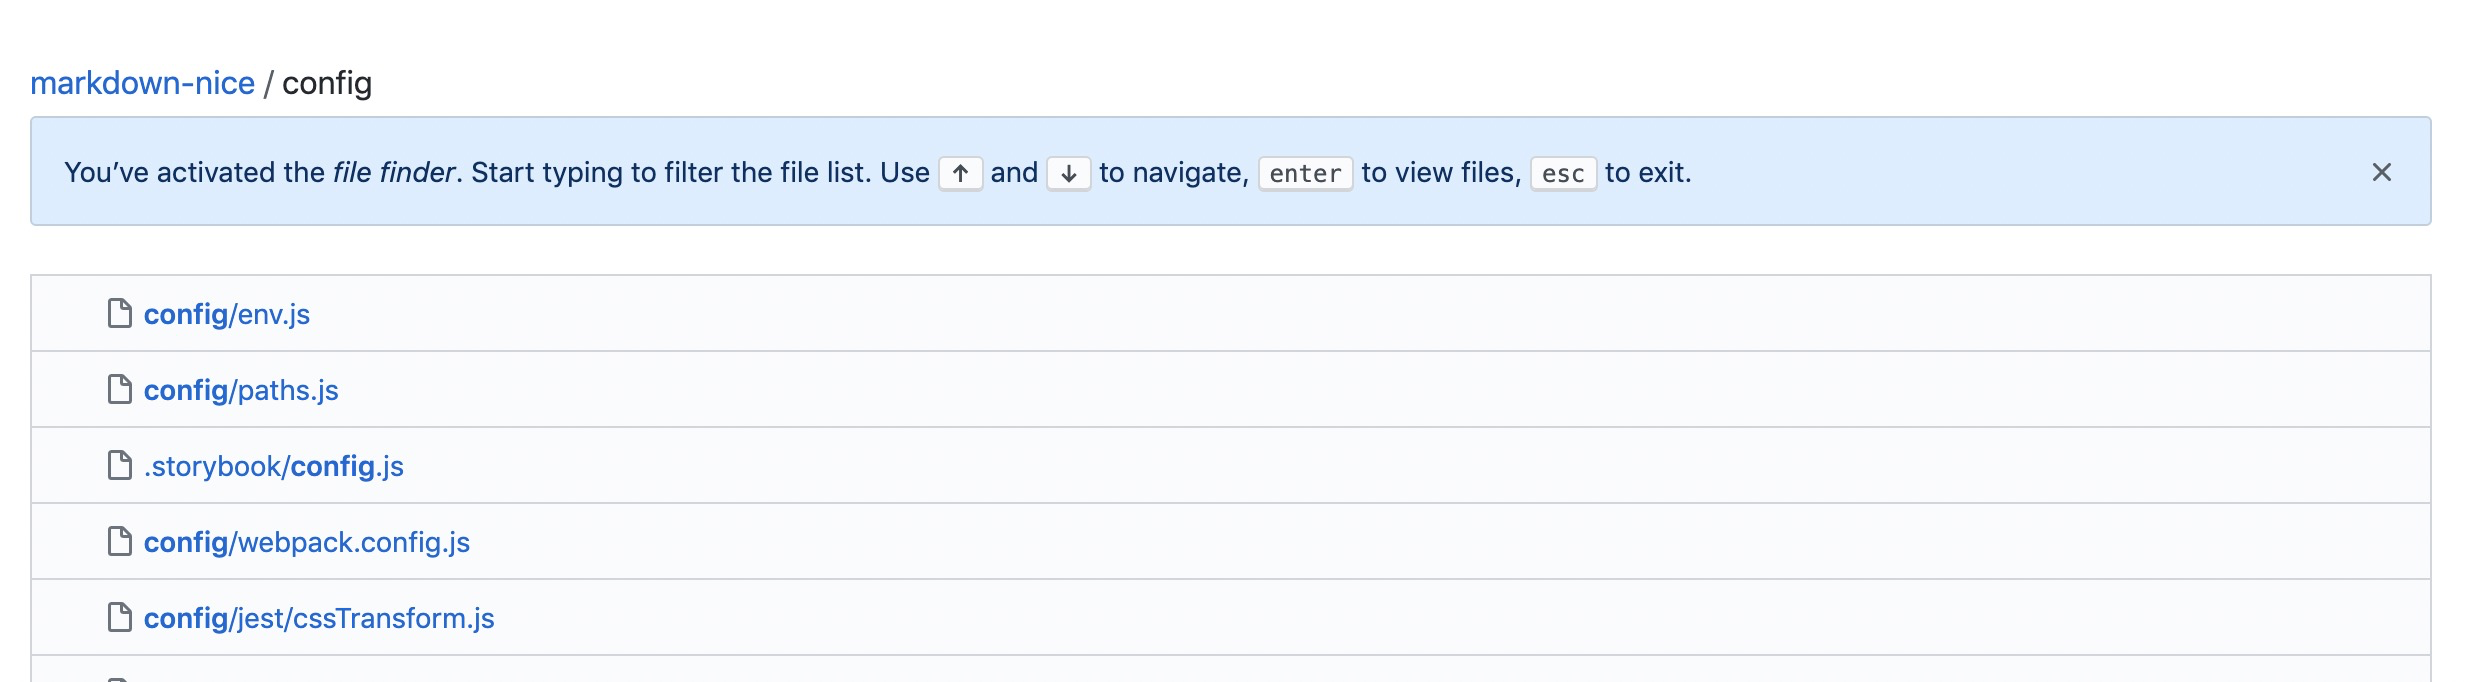Click the file icon beside config/webpack.config.js
Image resolution: width=2468 pixels, height=682 pixels.
coord(120,541)
